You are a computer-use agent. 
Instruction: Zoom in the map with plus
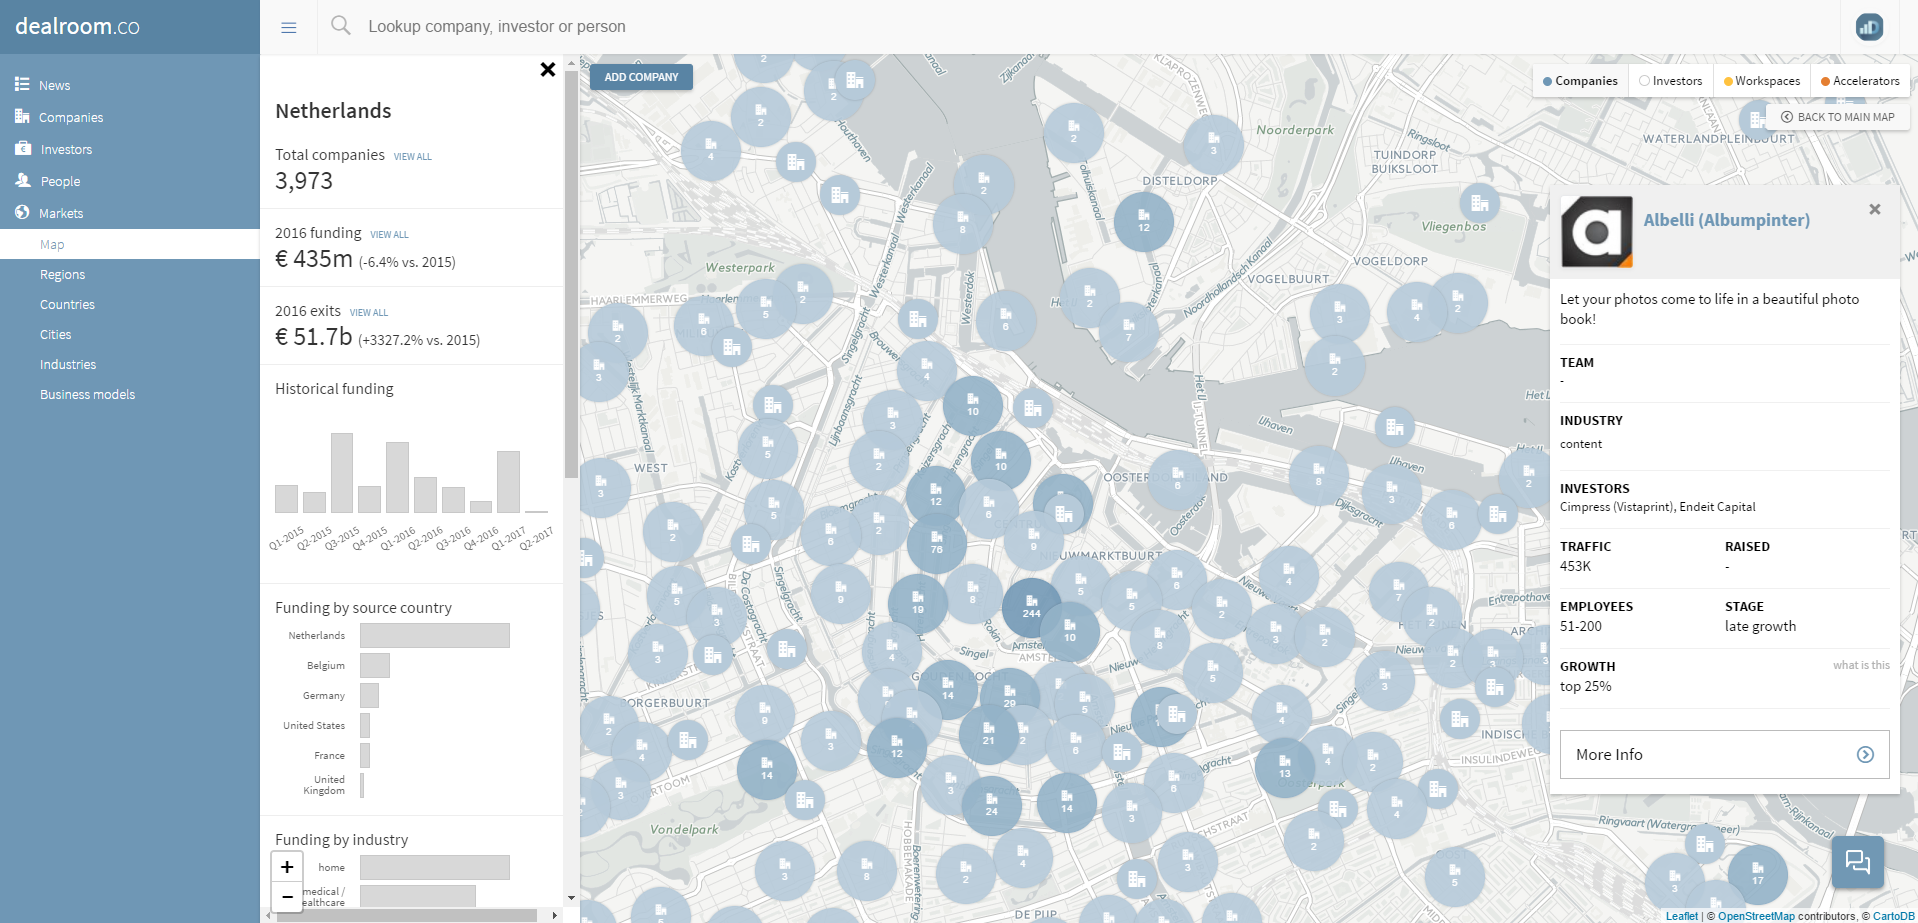tap(287, 867)
